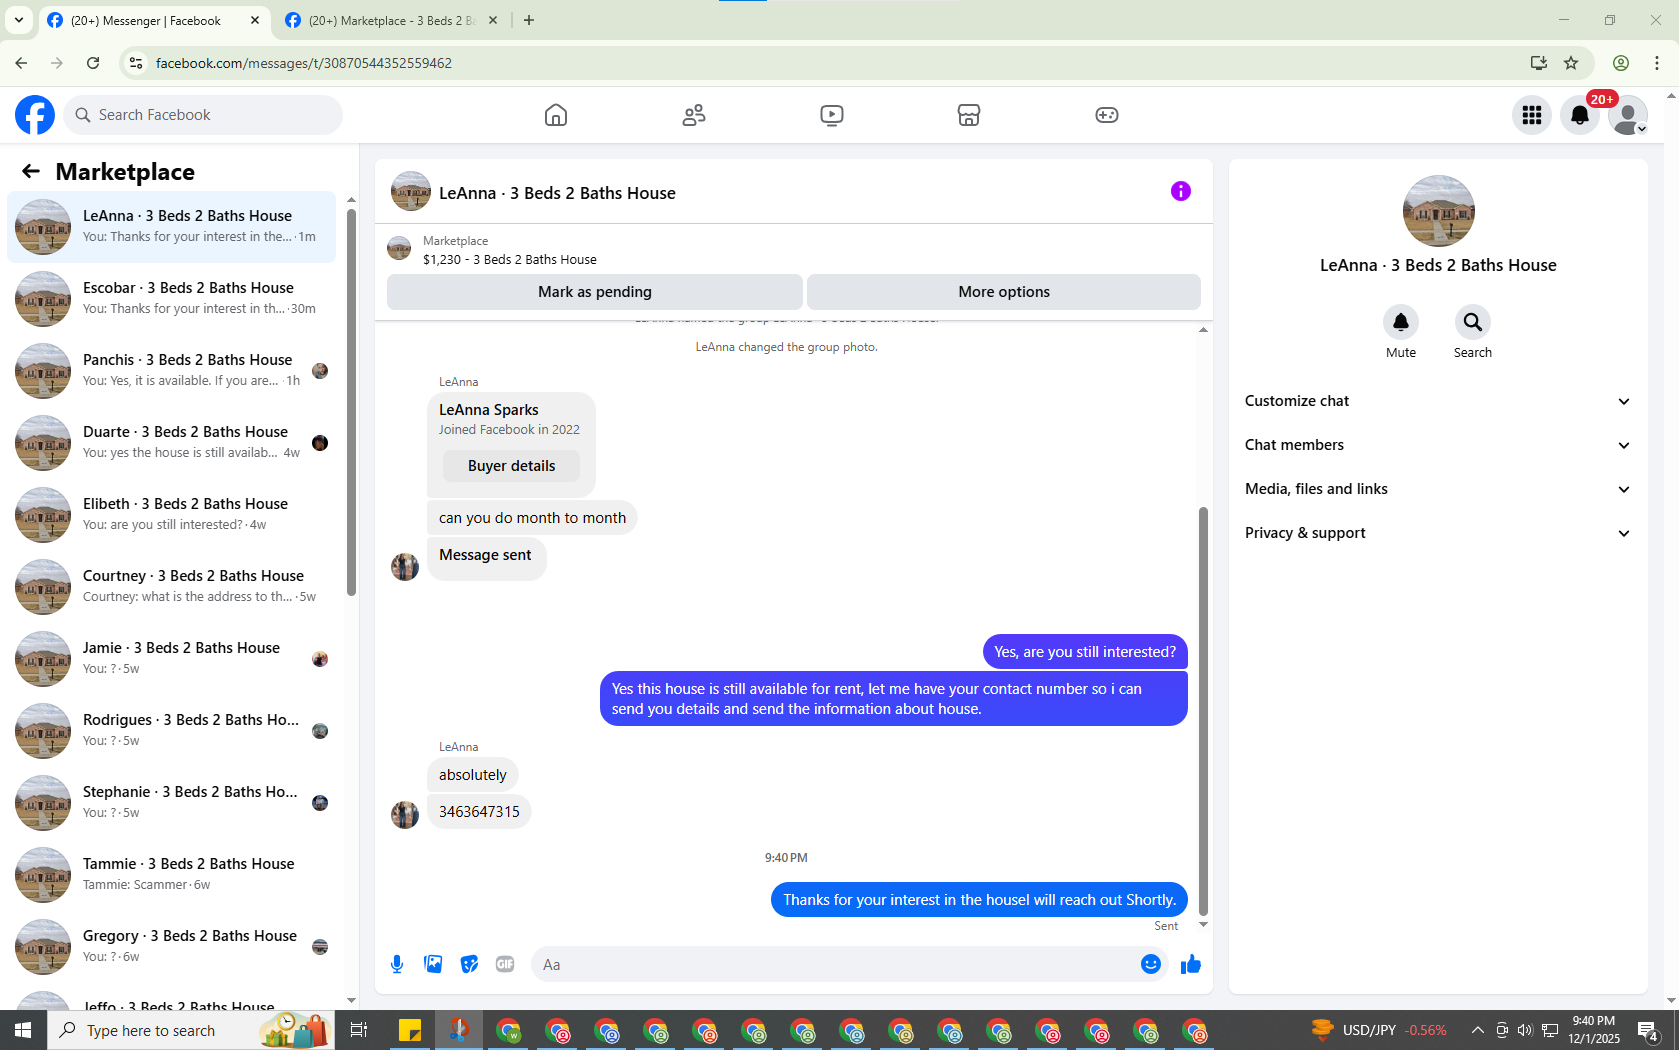Image resolution: width=1679 pixels, height=1050 pixels.
Task: Record a voice clip with the microphone icon
Action: [397, 964]
